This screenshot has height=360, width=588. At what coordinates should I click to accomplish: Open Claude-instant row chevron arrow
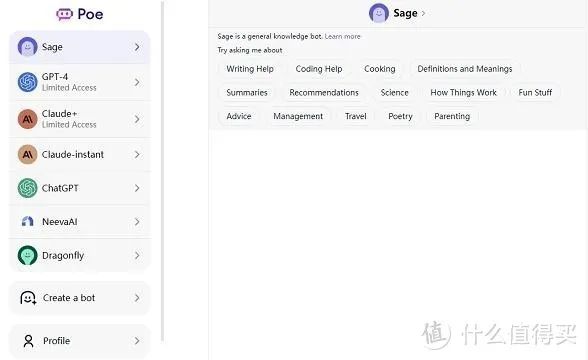pos(137,154)
